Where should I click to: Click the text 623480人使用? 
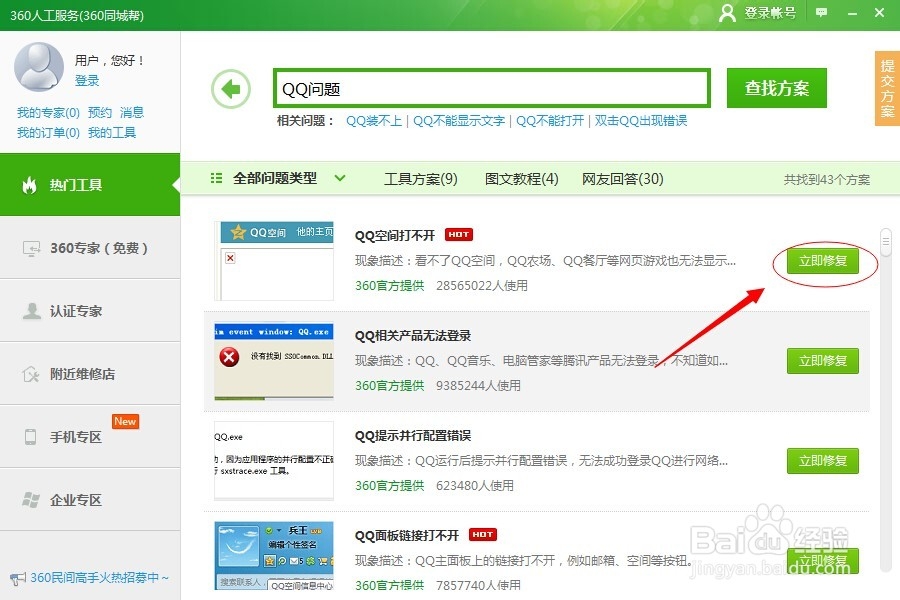coord(475,485)
